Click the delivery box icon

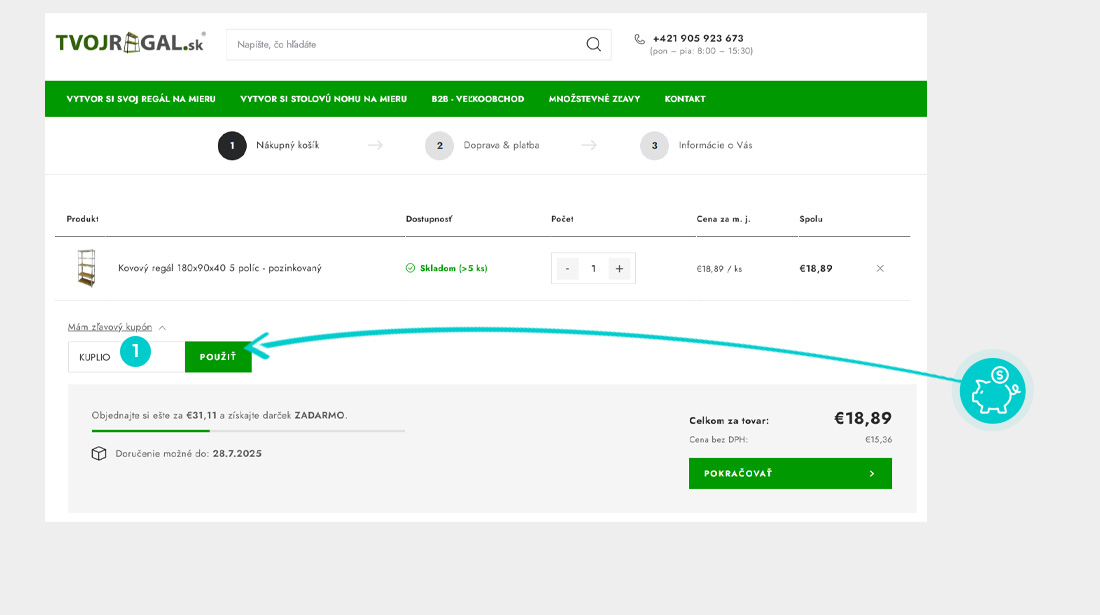99,453
